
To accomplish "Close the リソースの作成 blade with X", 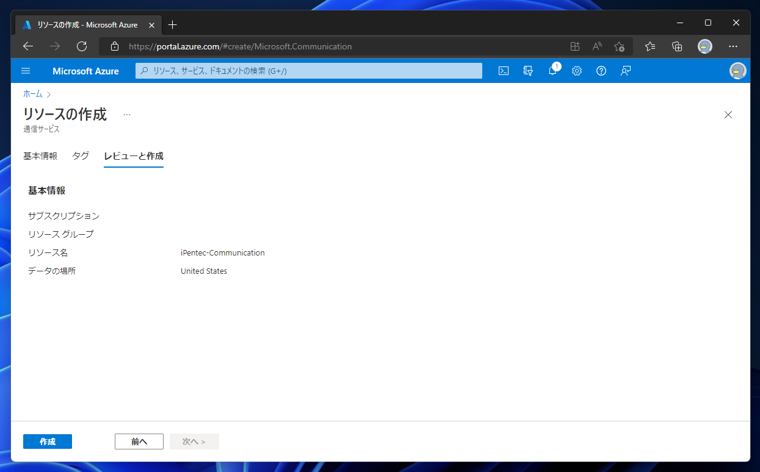I will [x=728, y=115].
